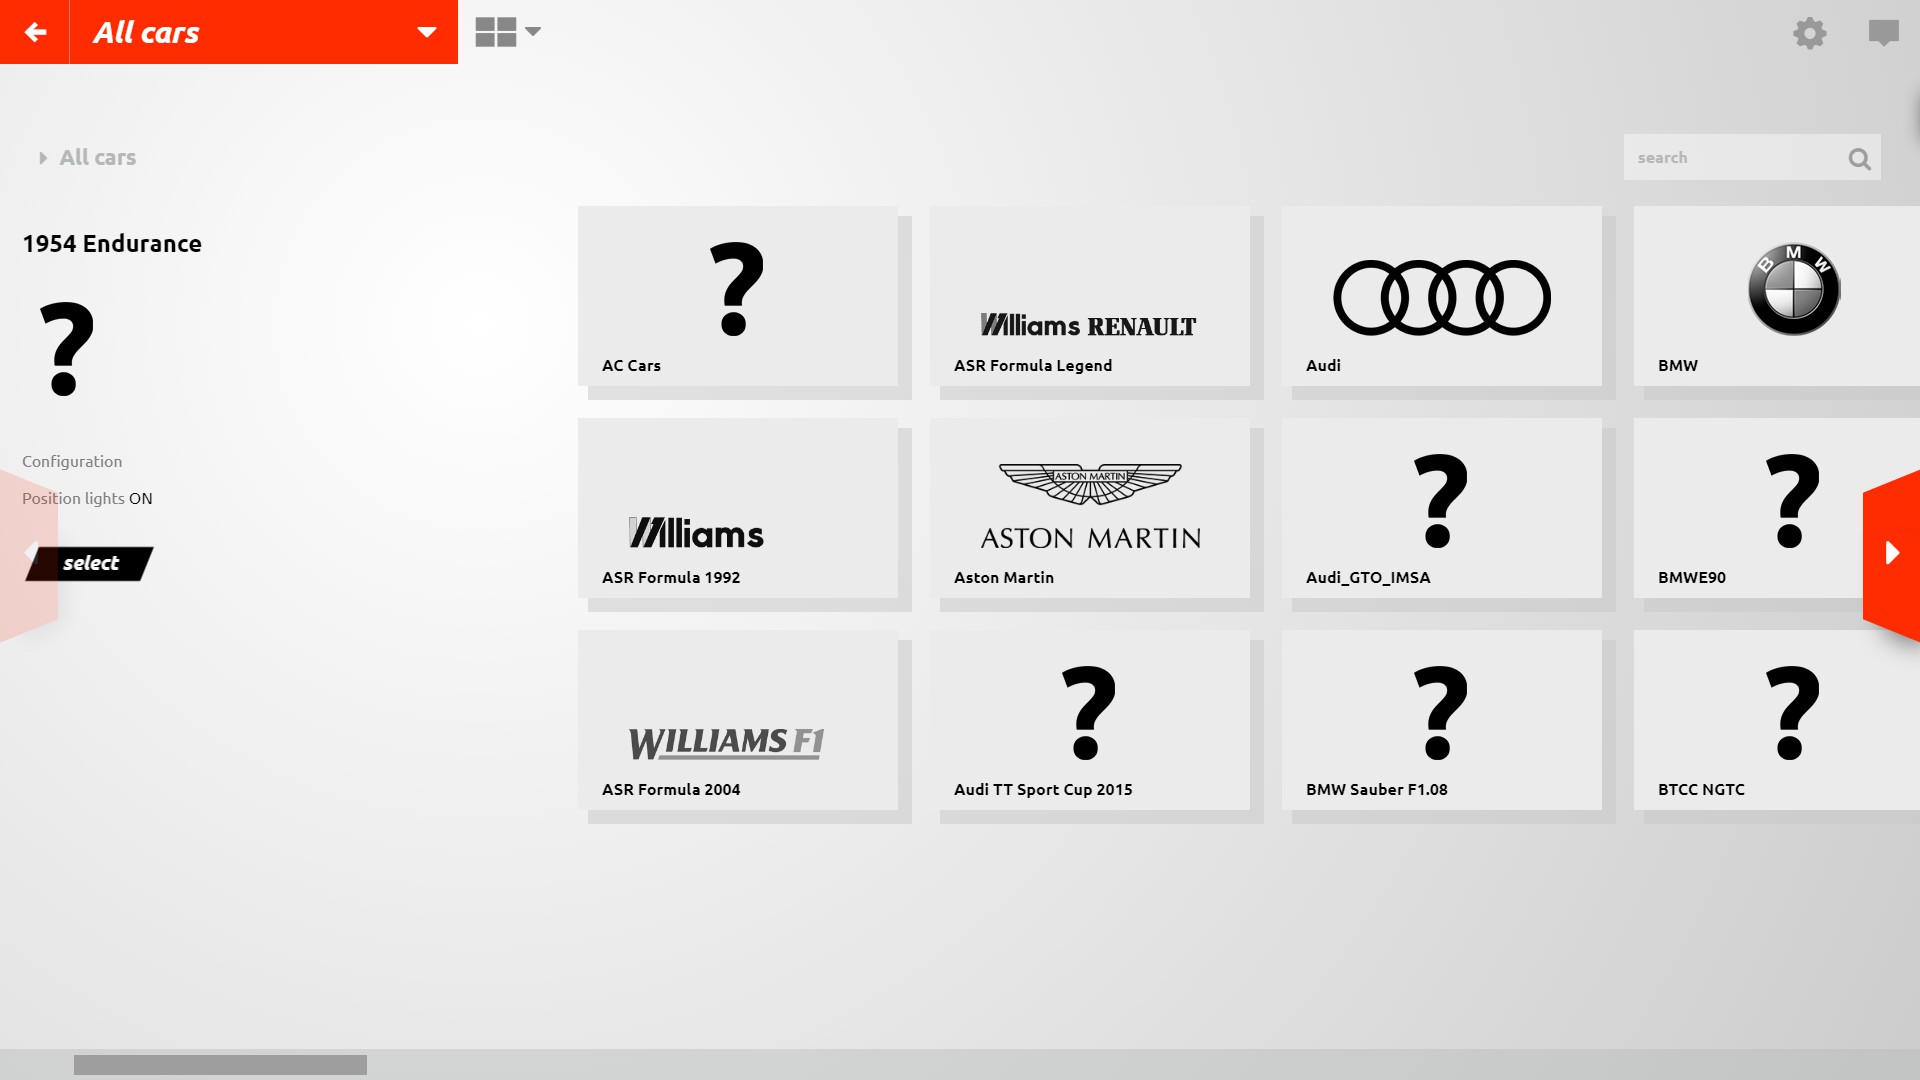Change grid view layout dropdown

[508, 32]
